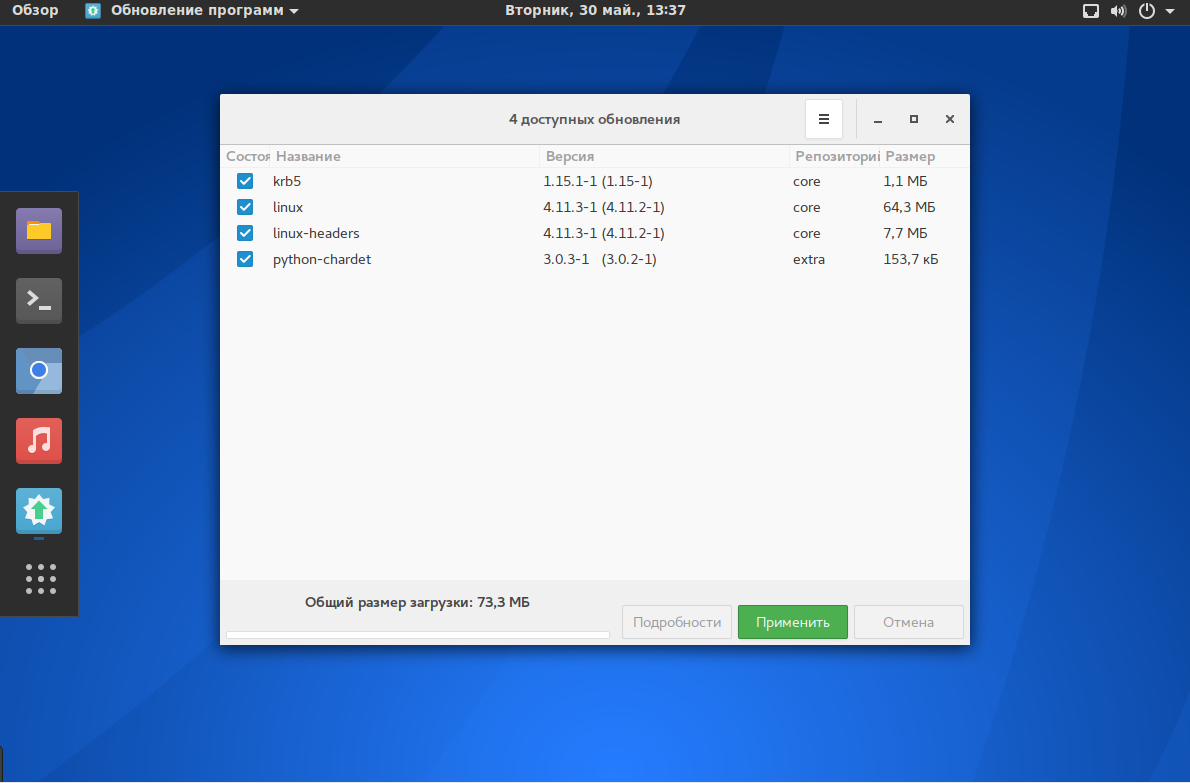Launch Terminal from the dock
Screen dimensions: 1190x783
pyautogui.click(x=39, y=300)
